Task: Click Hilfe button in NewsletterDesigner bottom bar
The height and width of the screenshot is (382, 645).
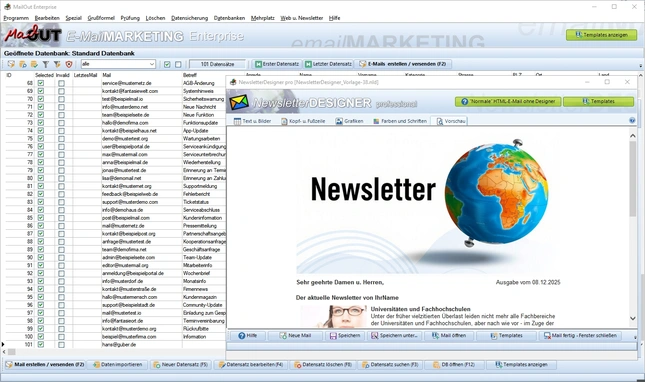Action: point(248,336)
